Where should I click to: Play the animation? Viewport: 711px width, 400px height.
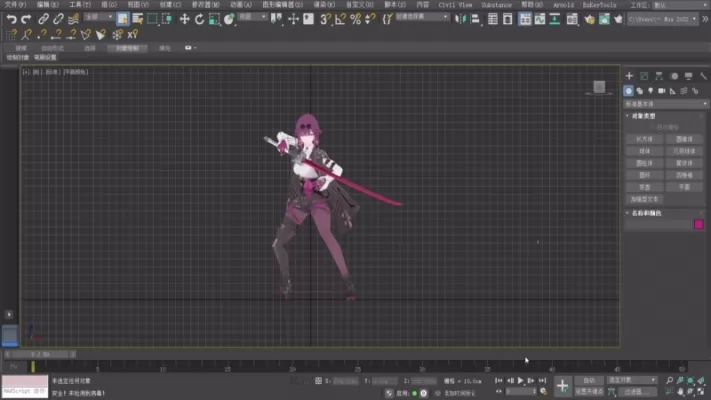coord(521,380)
